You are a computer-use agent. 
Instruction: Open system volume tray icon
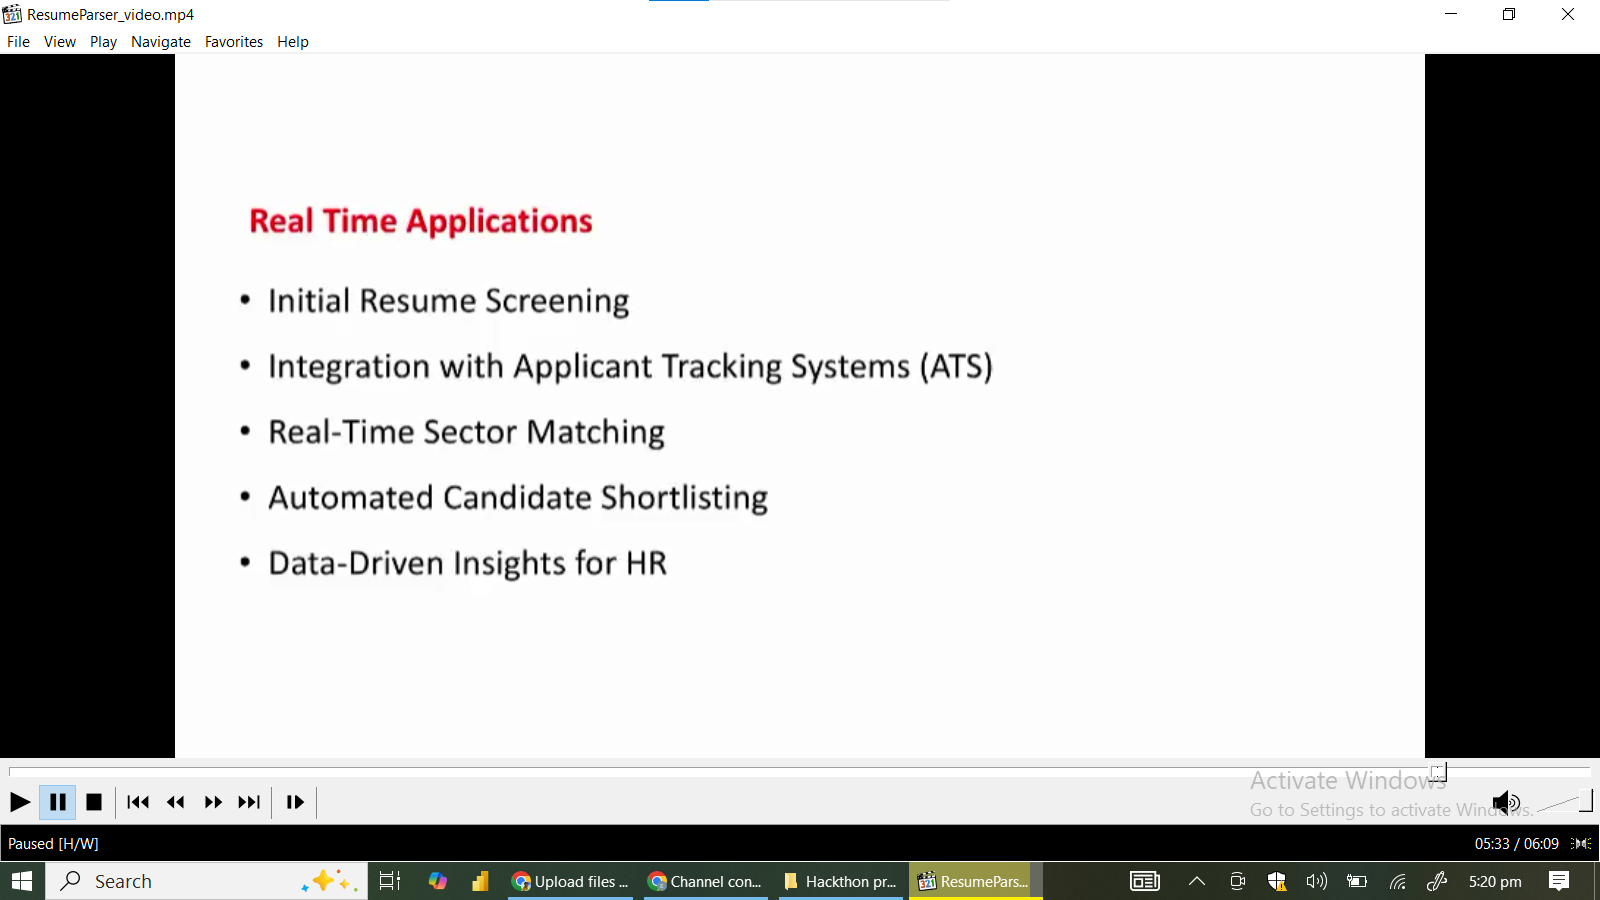[x=1317, y=881]
